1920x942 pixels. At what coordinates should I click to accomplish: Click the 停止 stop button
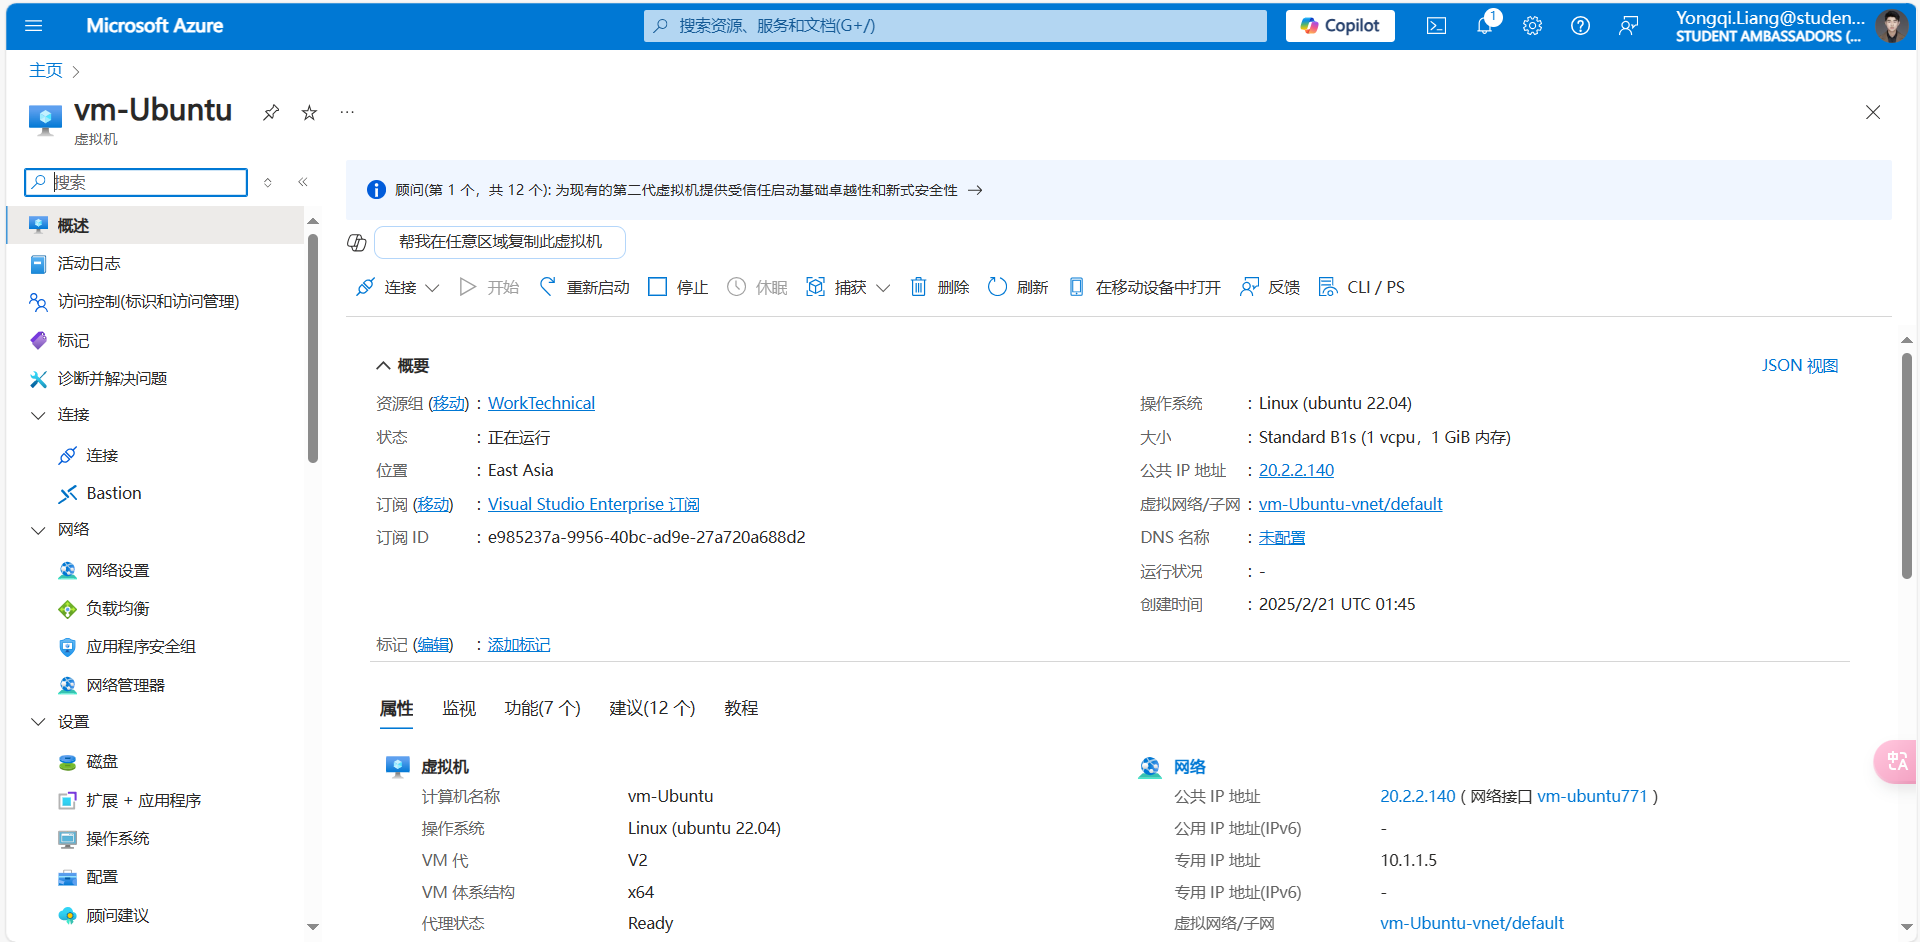(678, 287)
